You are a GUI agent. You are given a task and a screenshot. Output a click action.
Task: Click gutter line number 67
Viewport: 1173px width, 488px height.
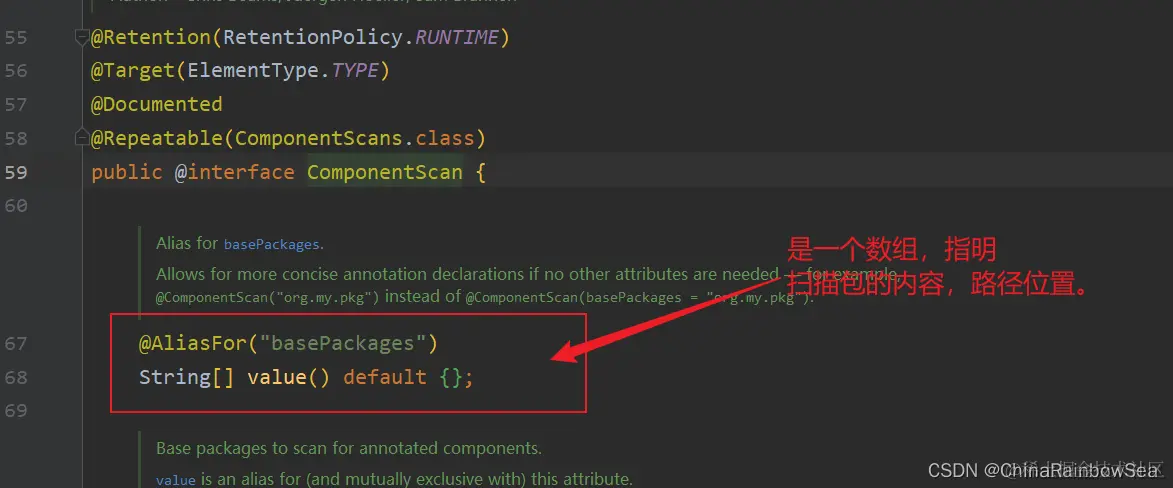pos(16,344)
